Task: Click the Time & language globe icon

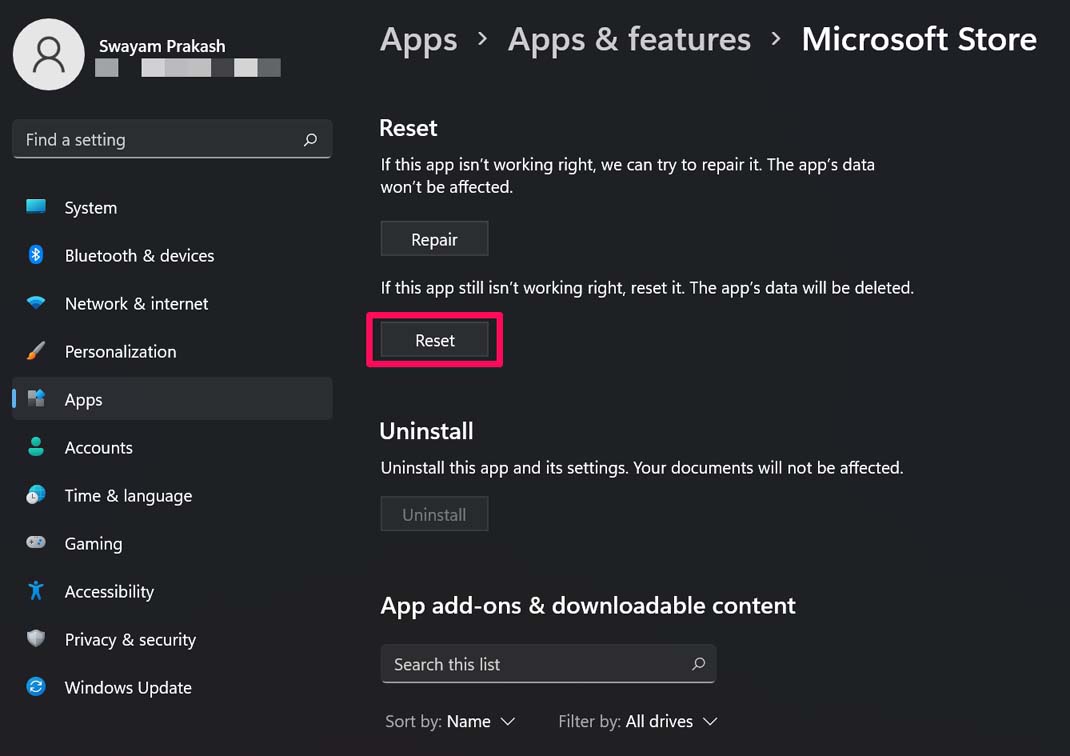Action: (35, 495)
